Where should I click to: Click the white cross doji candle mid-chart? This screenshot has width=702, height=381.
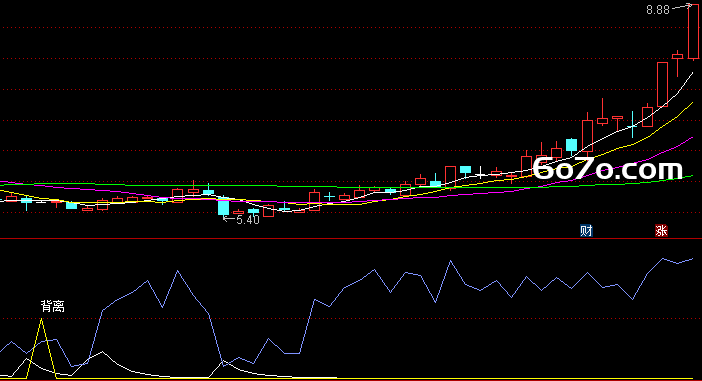480,173
